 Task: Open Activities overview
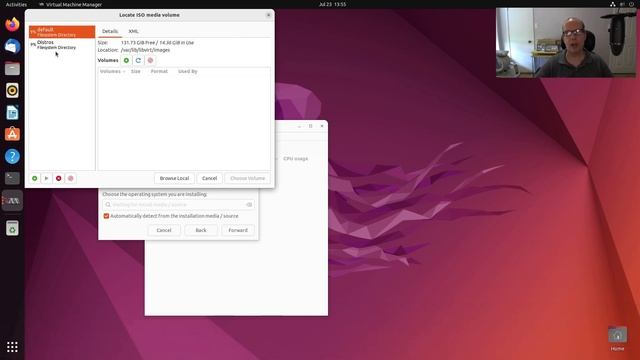click(x=16, y=4)
